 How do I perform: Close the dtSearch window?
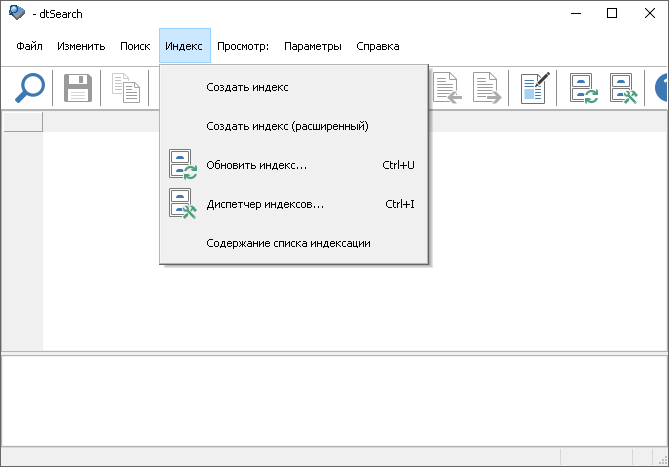coord(649,13)
